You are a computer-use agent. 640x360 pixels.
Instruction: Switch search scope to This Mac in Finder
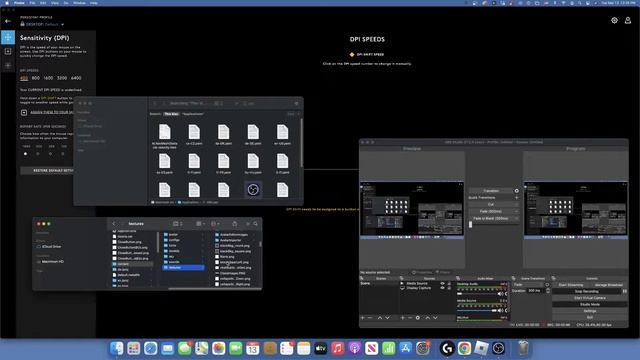point(171,114)
